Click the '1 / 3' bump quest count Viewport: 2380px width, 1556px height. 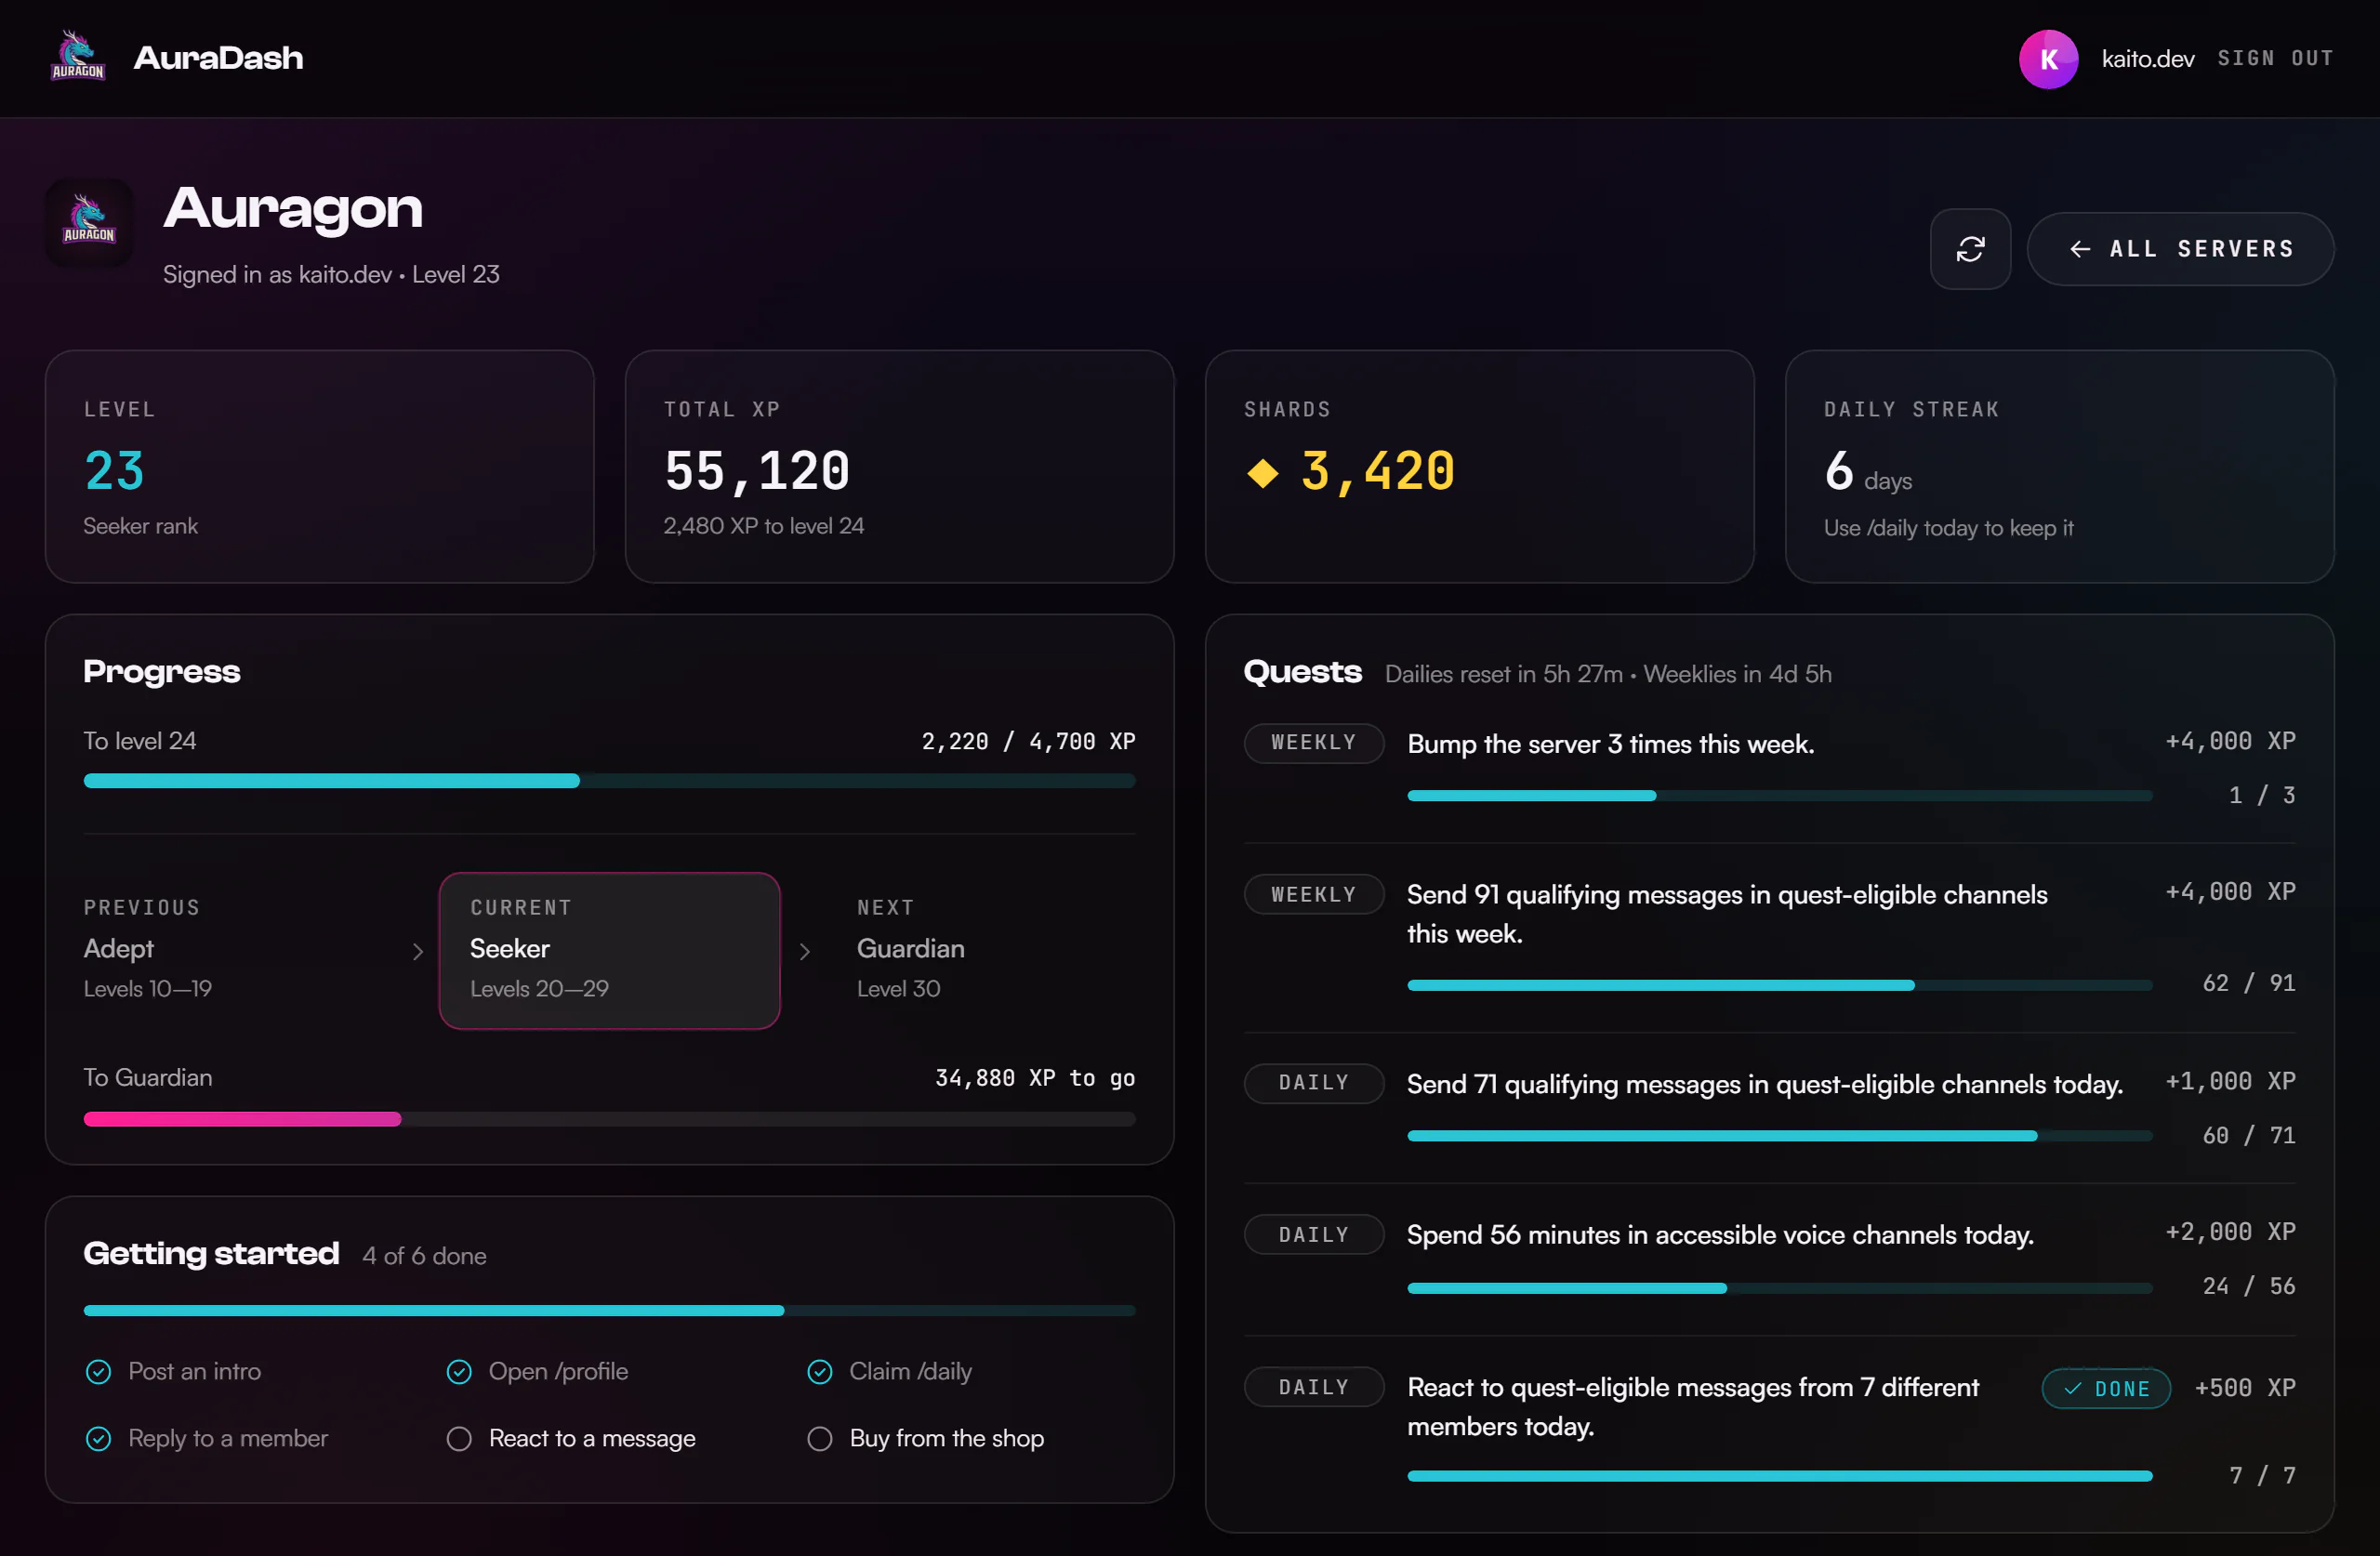(2261, 795)
